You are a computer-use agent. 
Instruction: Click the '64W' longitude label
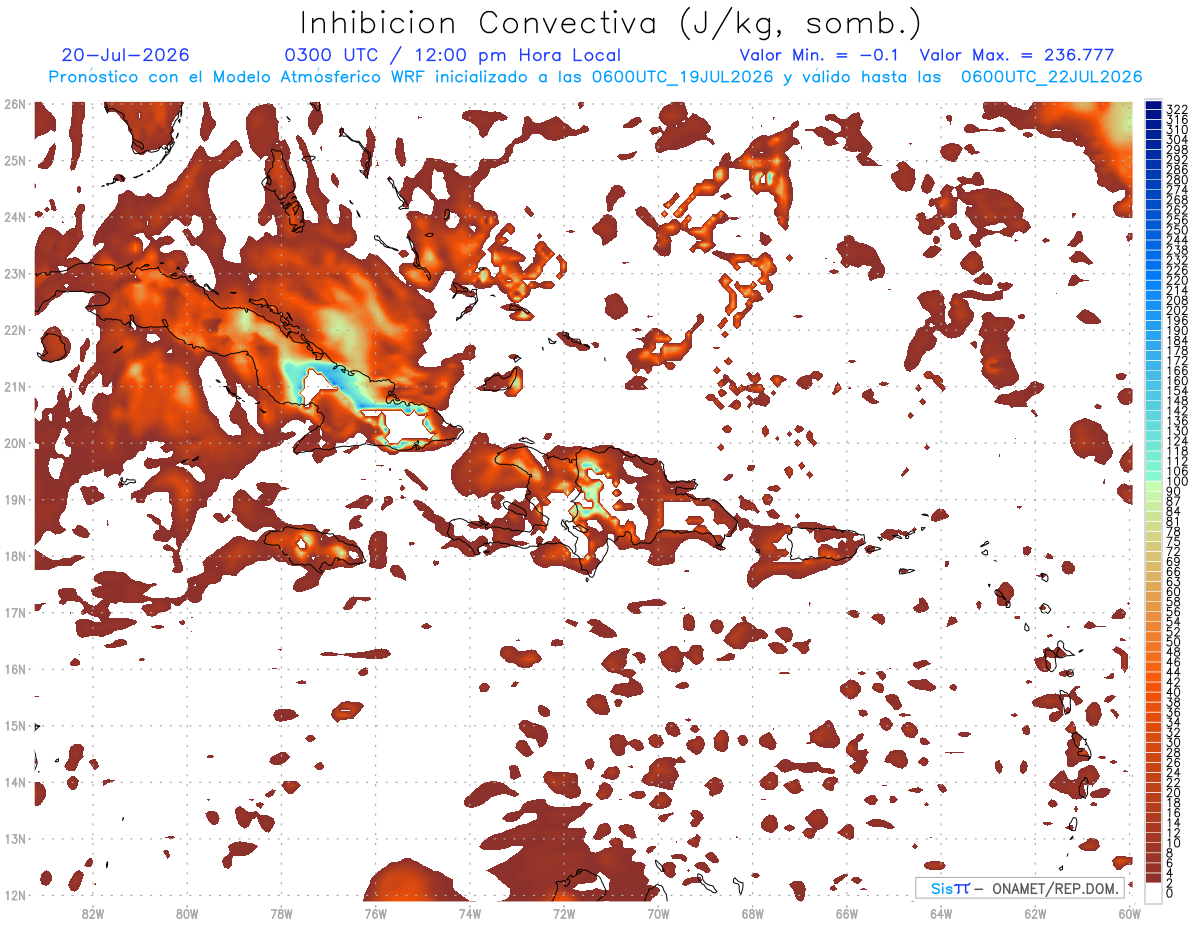click(941, 913)
